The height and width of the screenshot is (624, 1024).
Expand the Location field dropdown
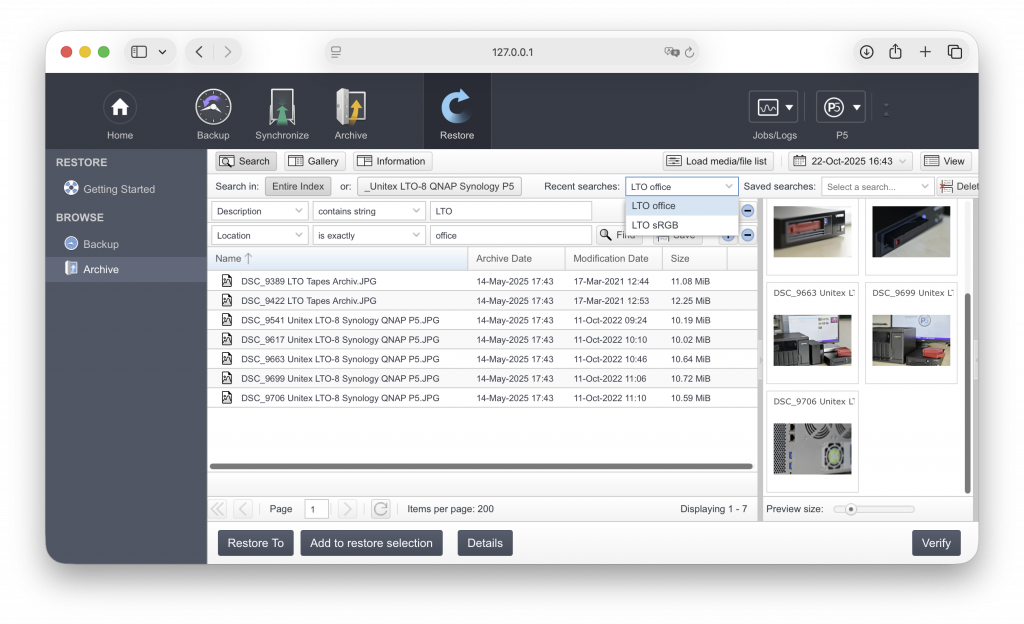point(259,236)
